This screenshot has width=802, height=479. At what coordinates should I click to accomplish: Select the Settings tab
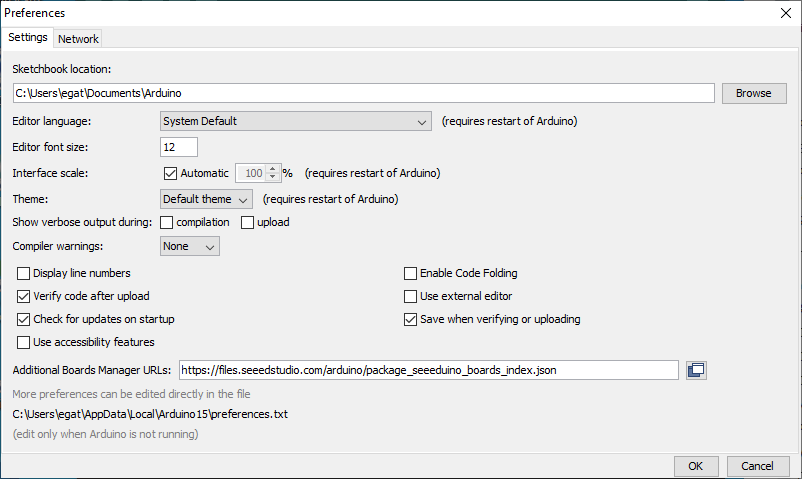(x=28, y=37)
